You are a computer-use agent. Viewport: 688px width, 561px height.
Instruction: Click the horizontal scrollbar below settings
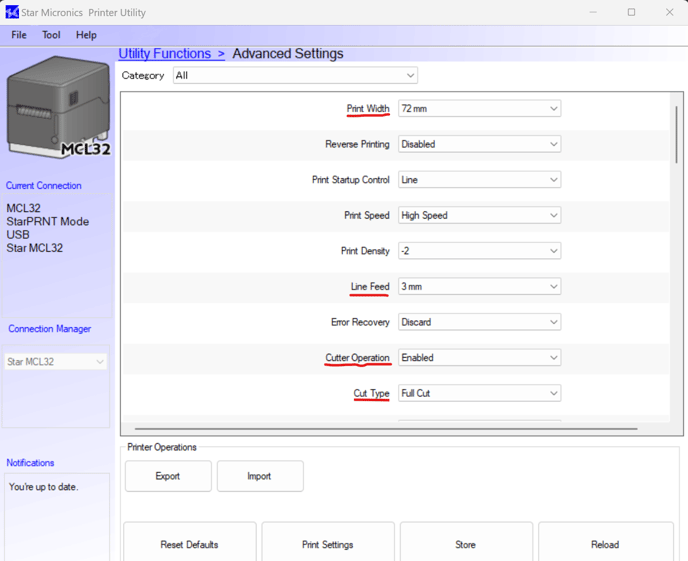click(x=380, y=429)
